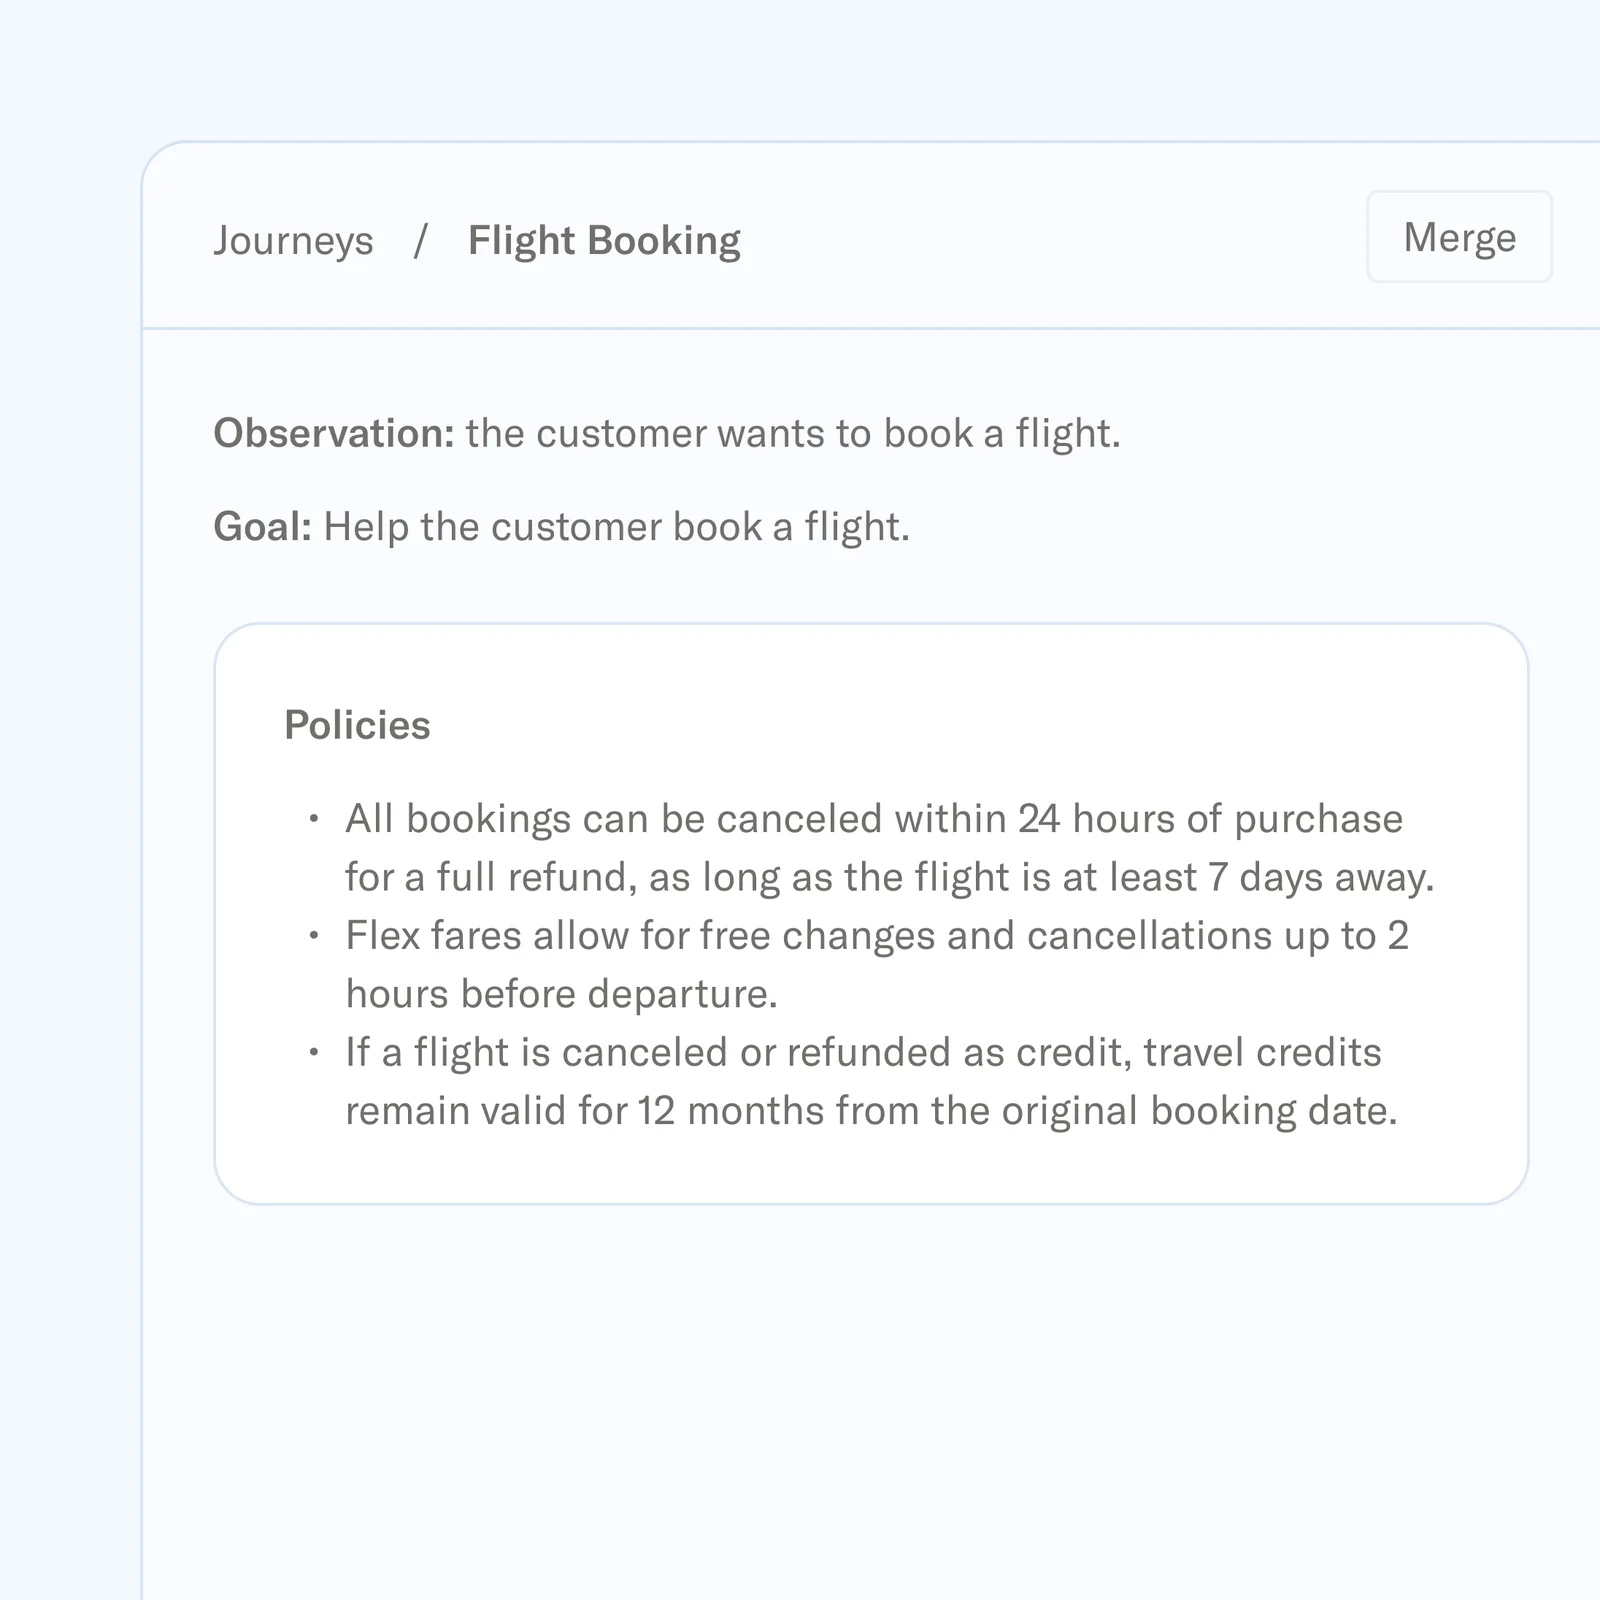The image size is (1600, 1600).
Task: Click the bullet marker beside All bookings
Action: (x=313, y=817)
